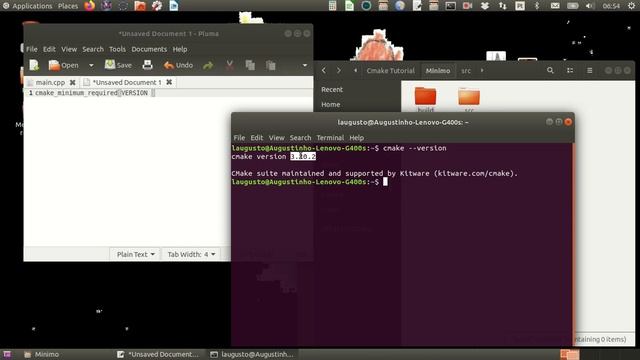Expand the Open recent files arrow in Pluma
This screenshot has height=360, width=640.
91,65
